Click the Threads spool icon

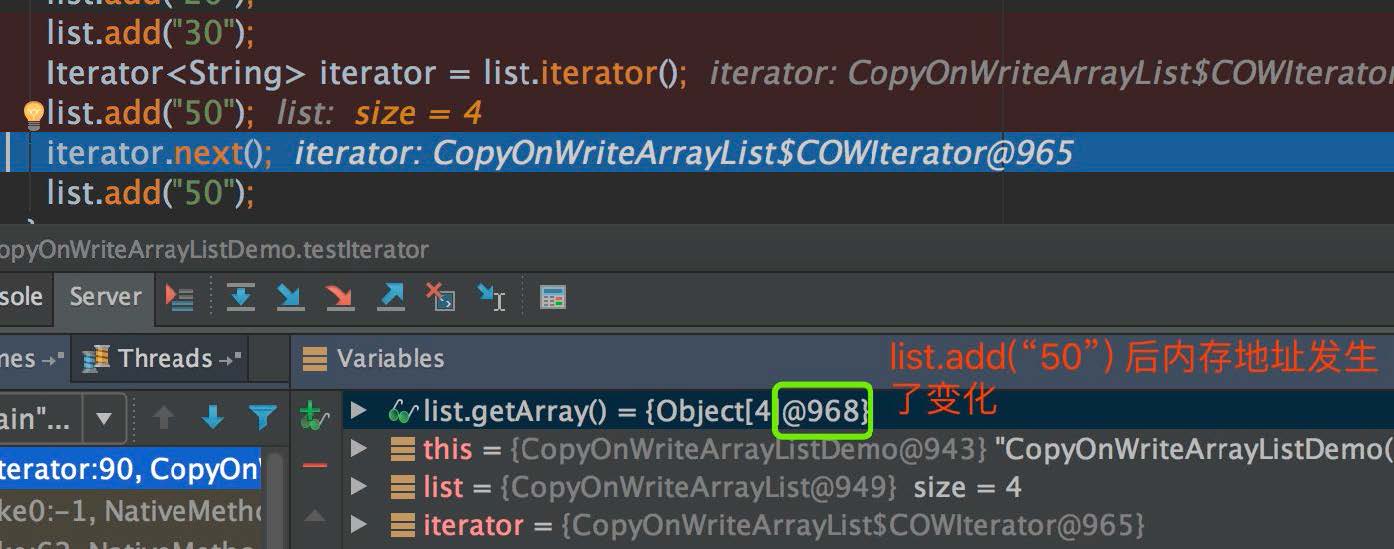tap(96, 358)
